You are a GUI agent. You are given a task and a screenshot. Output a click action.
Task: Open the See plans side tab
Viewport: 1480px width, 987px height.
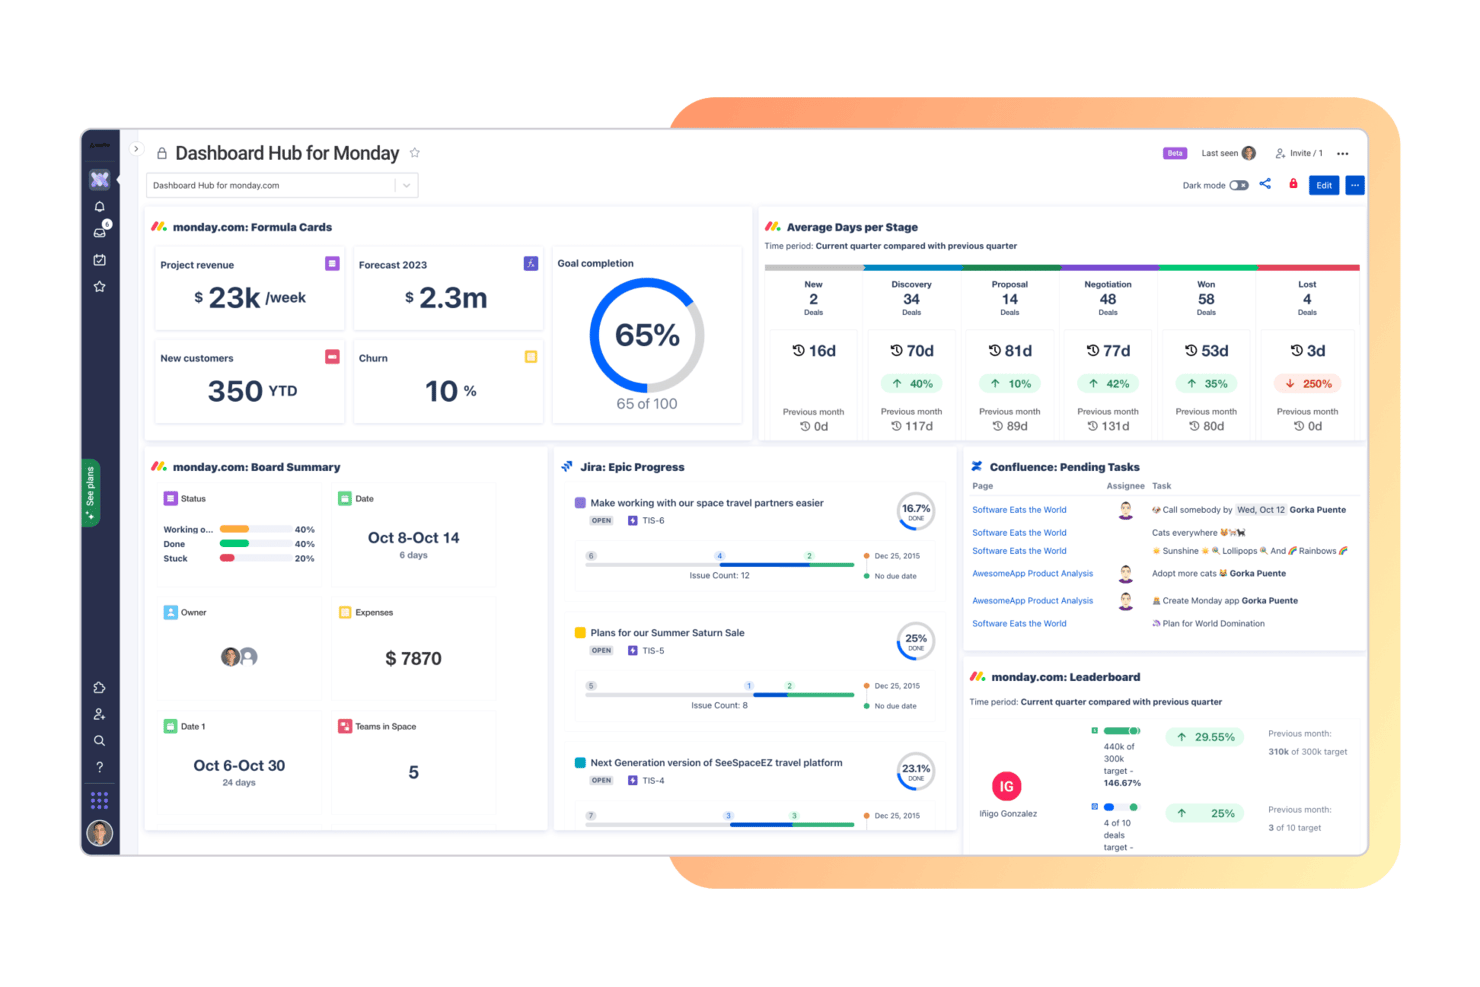pyautogui.click(x=90, y=492)
